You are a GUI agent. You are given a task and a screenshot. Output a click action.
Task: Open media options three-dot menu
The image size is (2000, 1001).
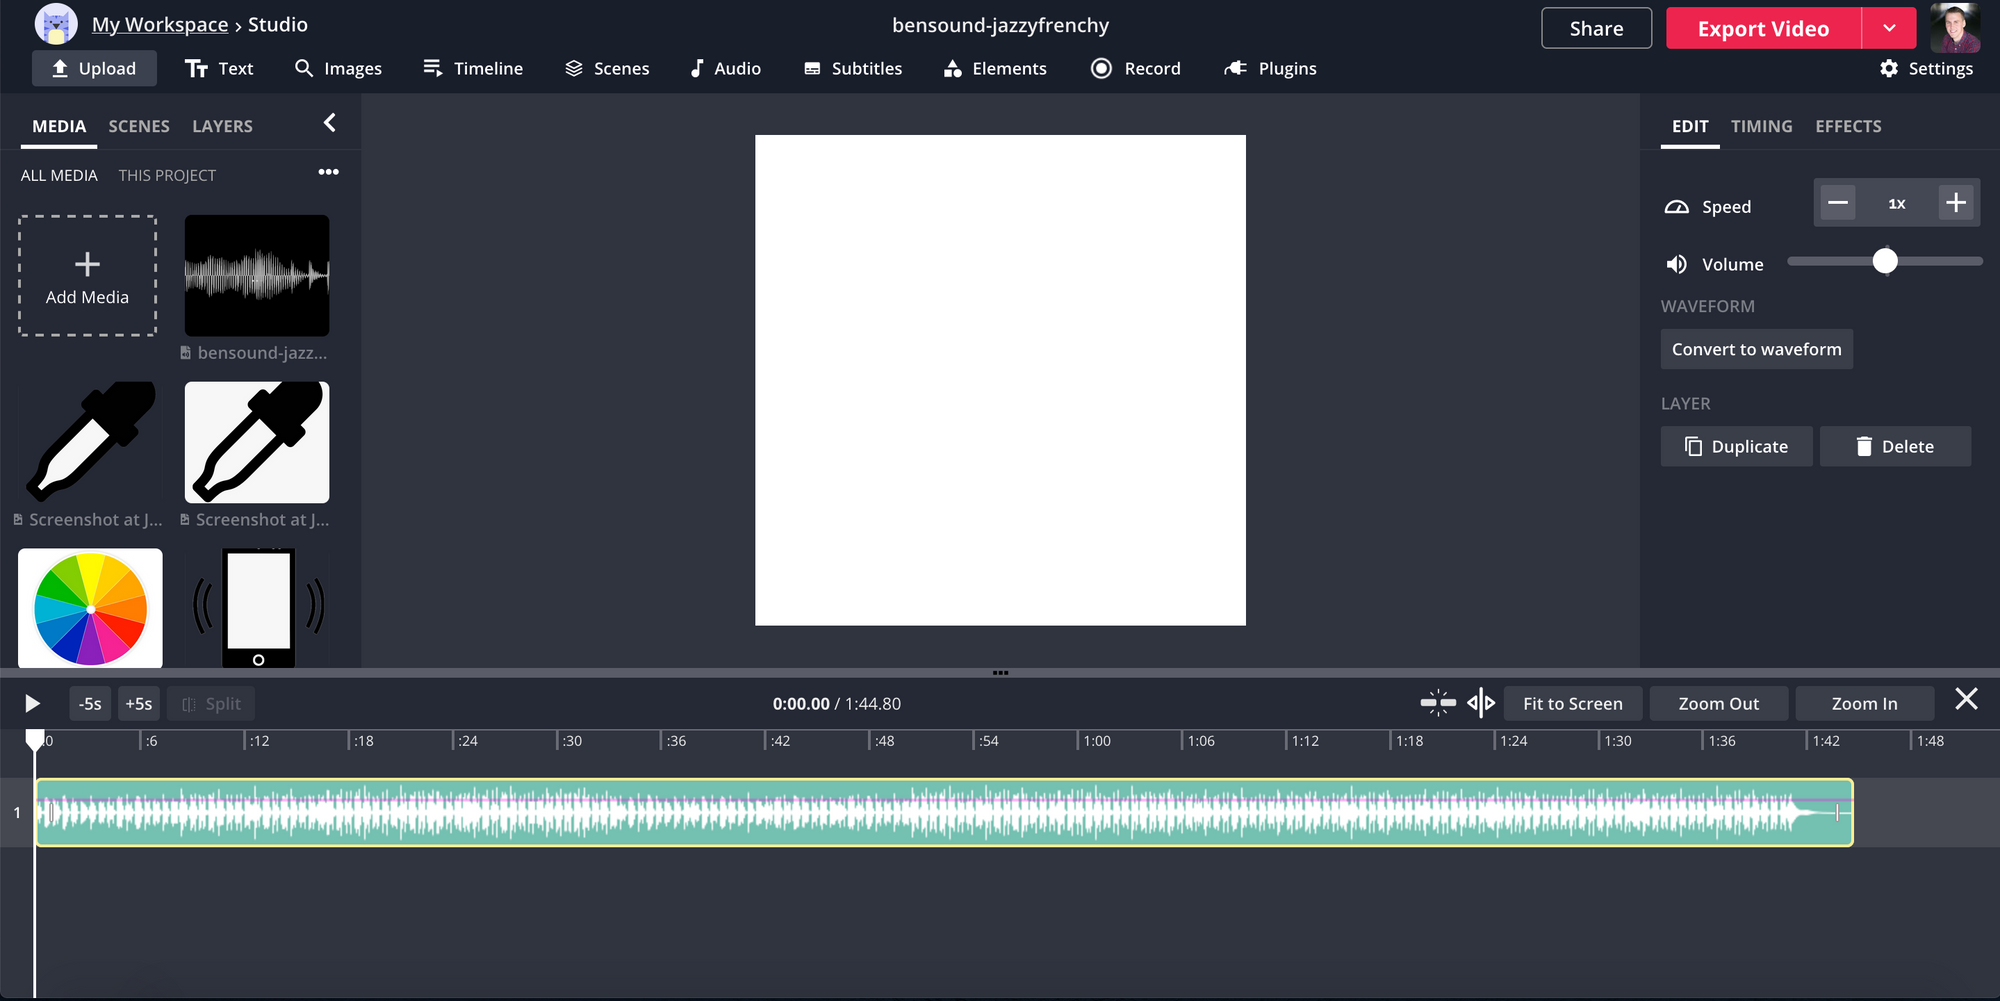tap(328, 172)
